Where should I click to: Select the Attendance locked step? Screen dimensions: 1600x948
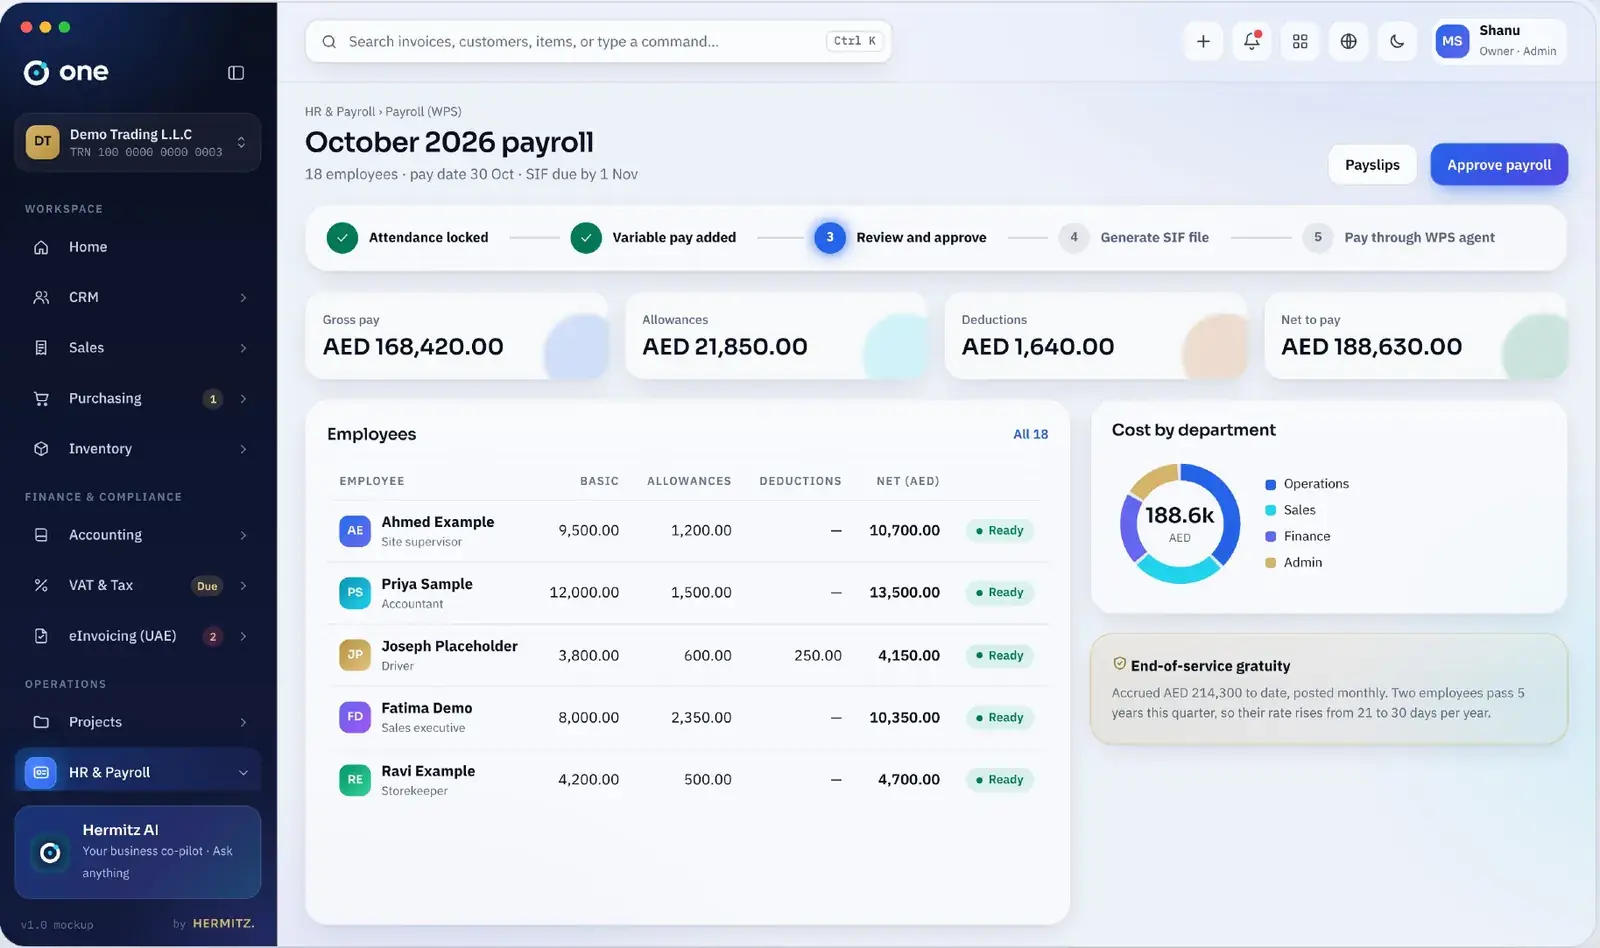pyautogui.click(x=407, y=238)
